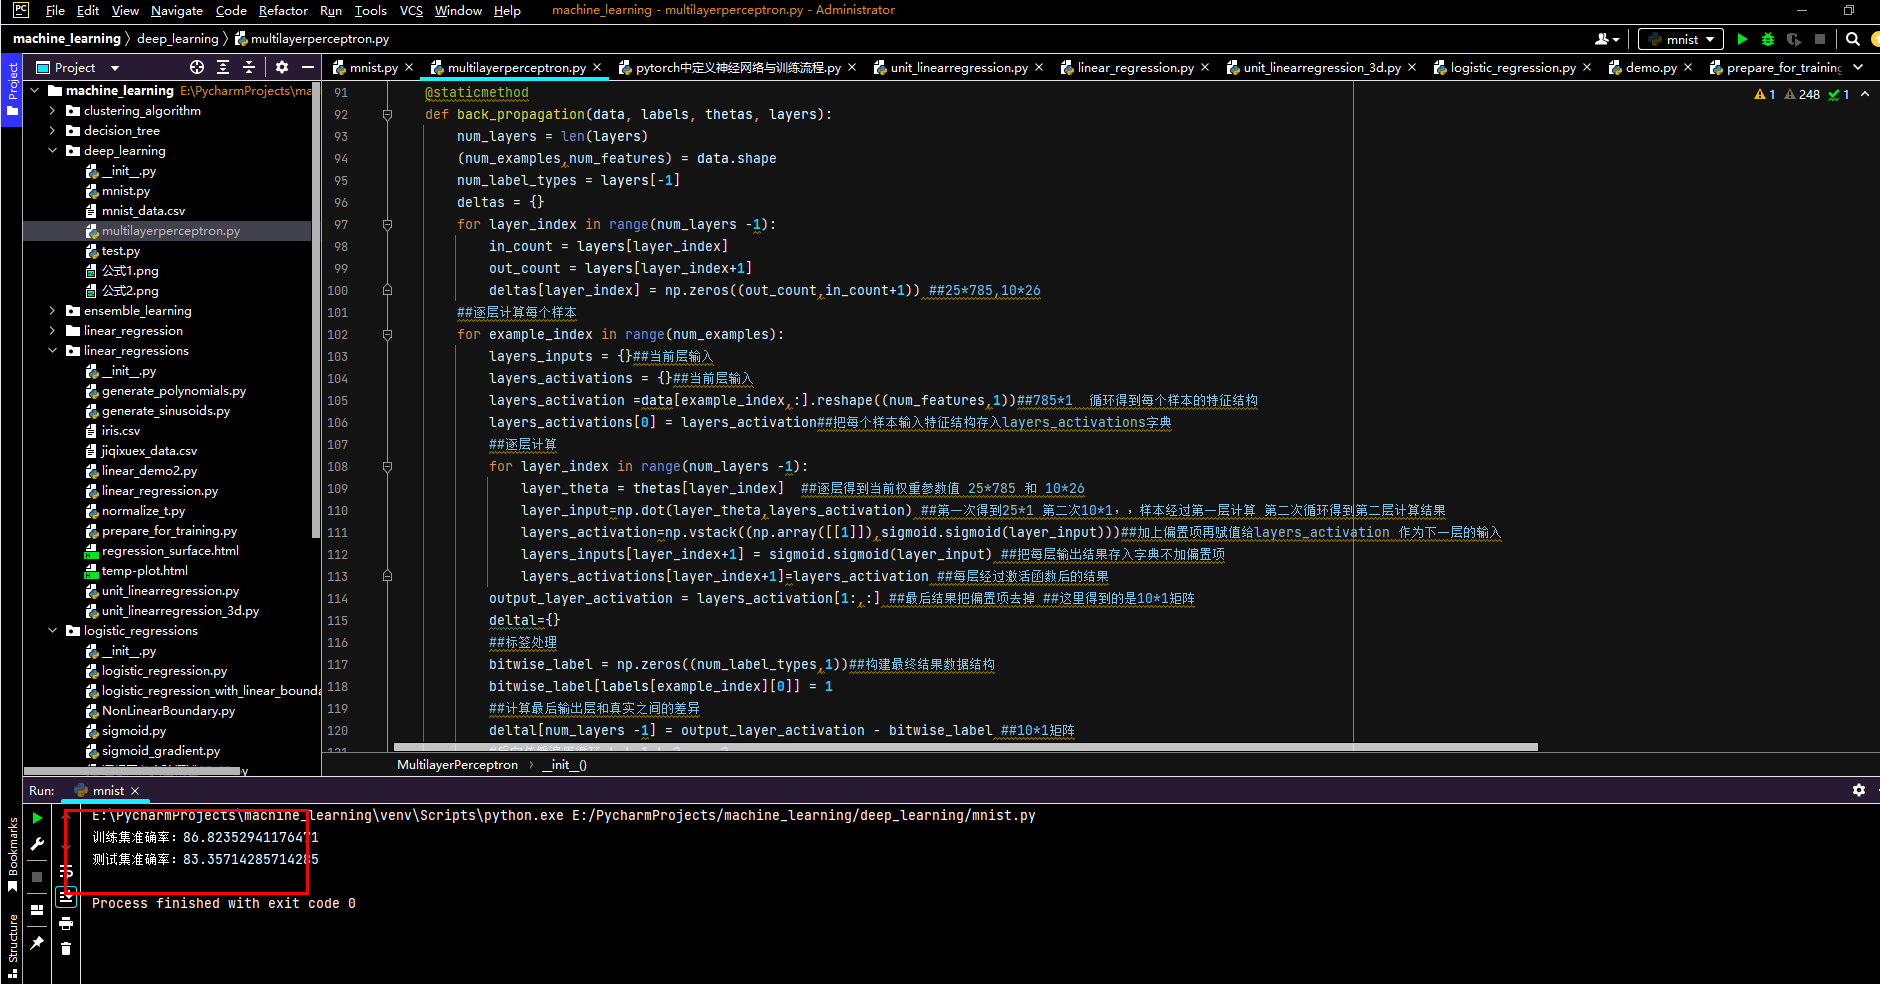Start debugging with the bug icon

(x=1768, y=39)
